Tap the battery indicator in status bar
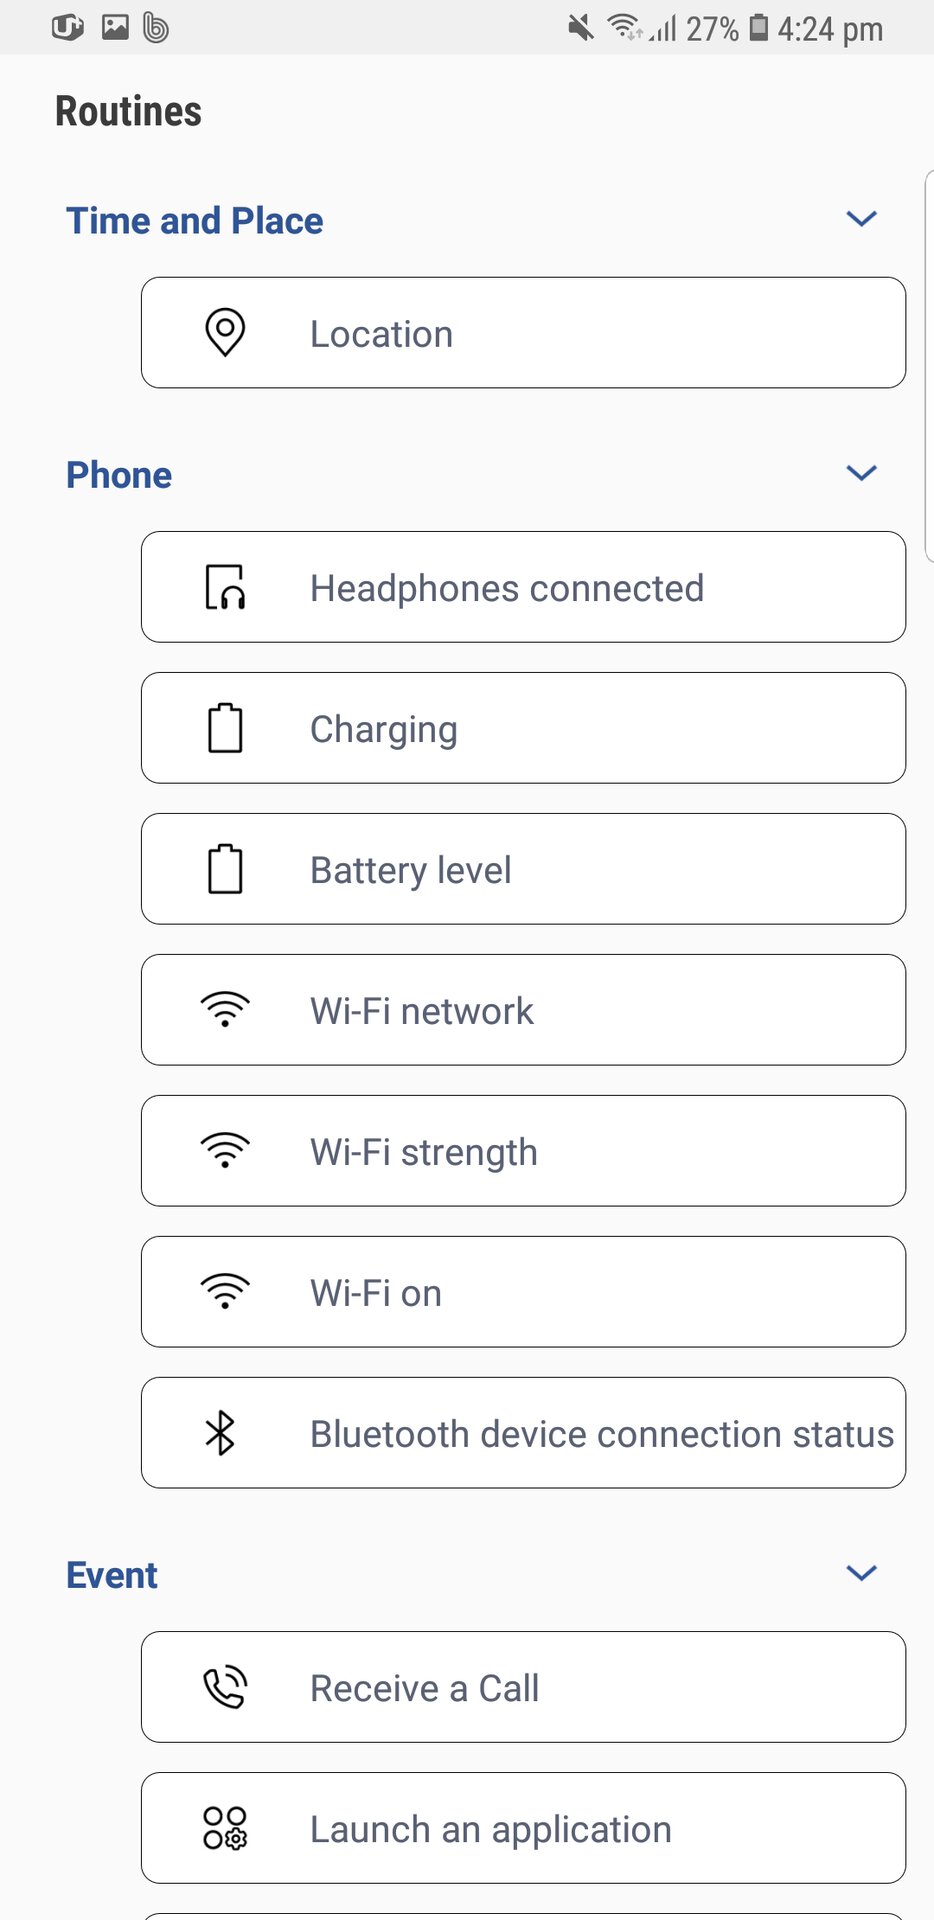Screen dimensions: 934x1920 point(759,28)
